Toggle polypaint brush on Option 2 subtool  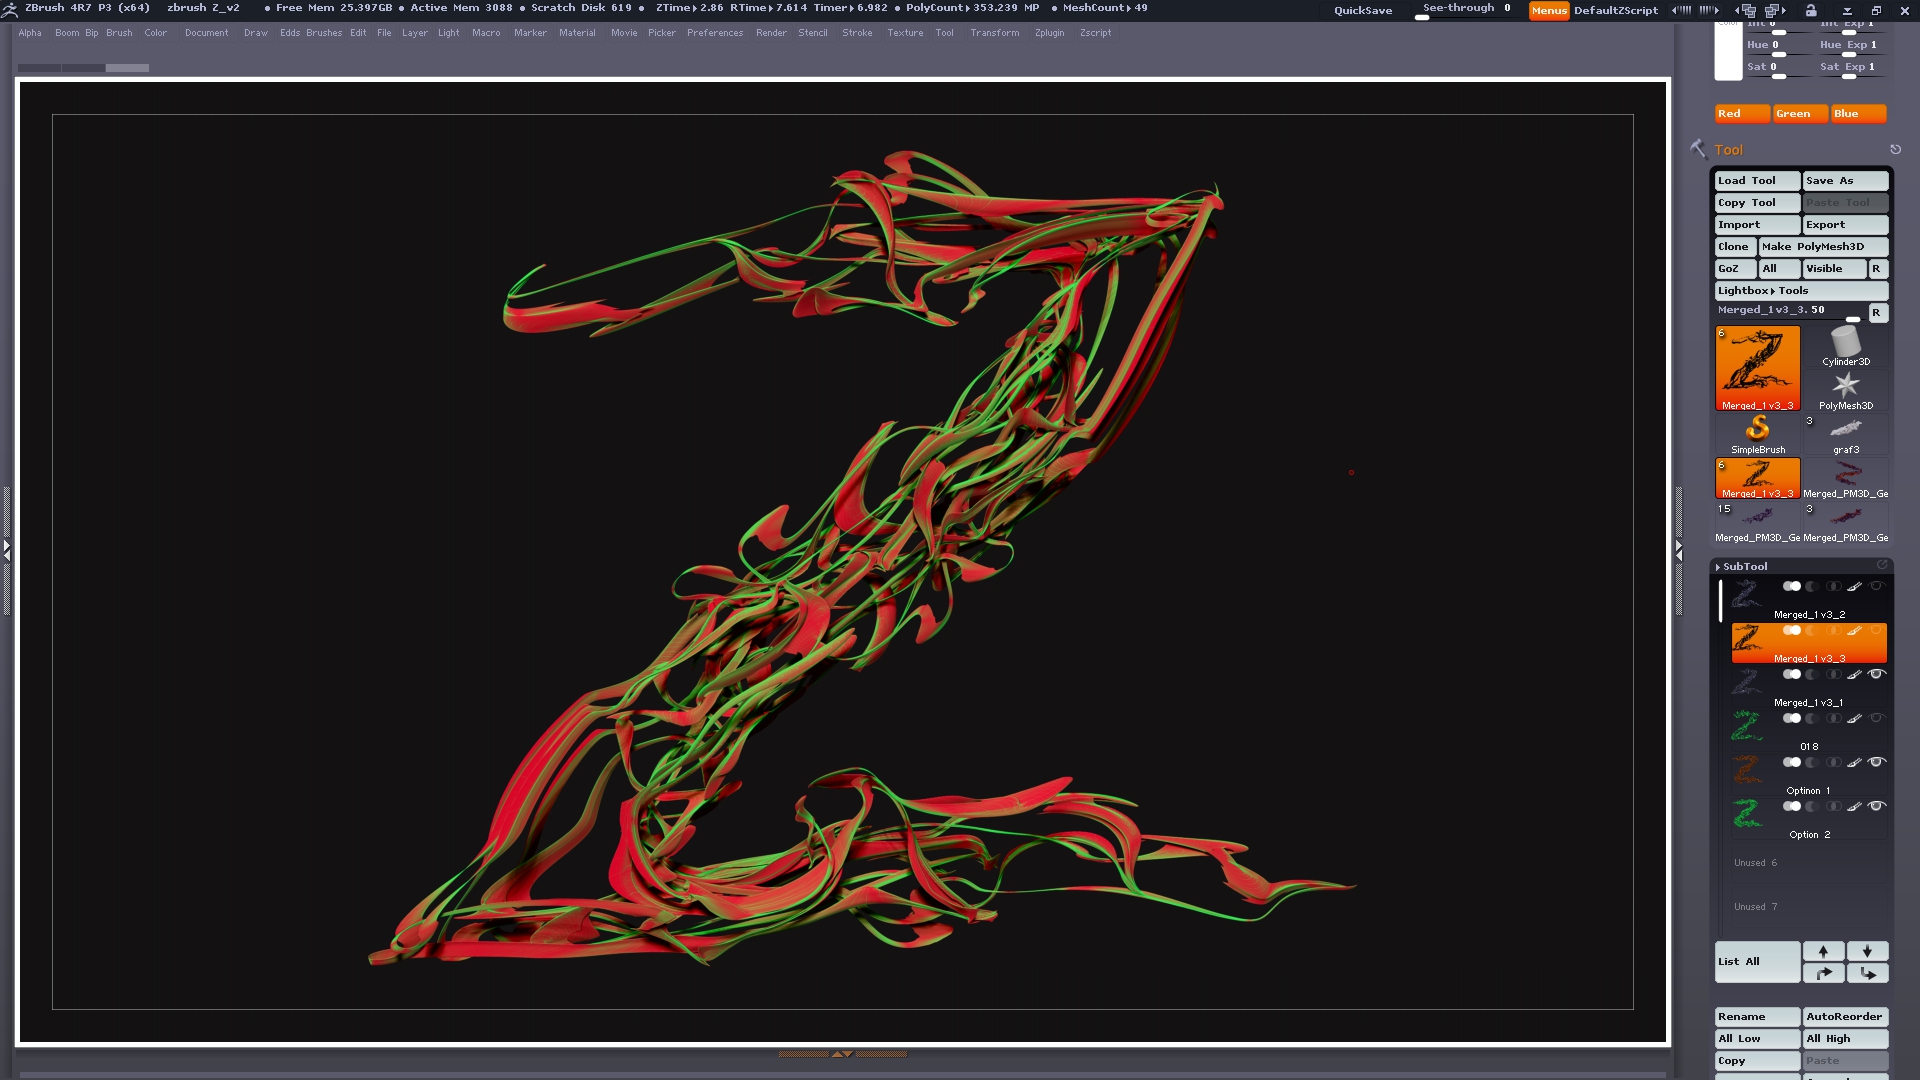pyautogui.click(x=1854, y=806)
